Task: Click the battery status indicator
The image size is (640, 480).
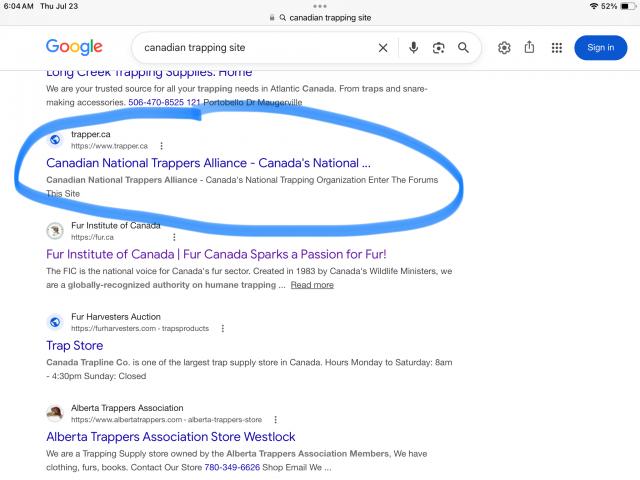Action: click(628, 6)
